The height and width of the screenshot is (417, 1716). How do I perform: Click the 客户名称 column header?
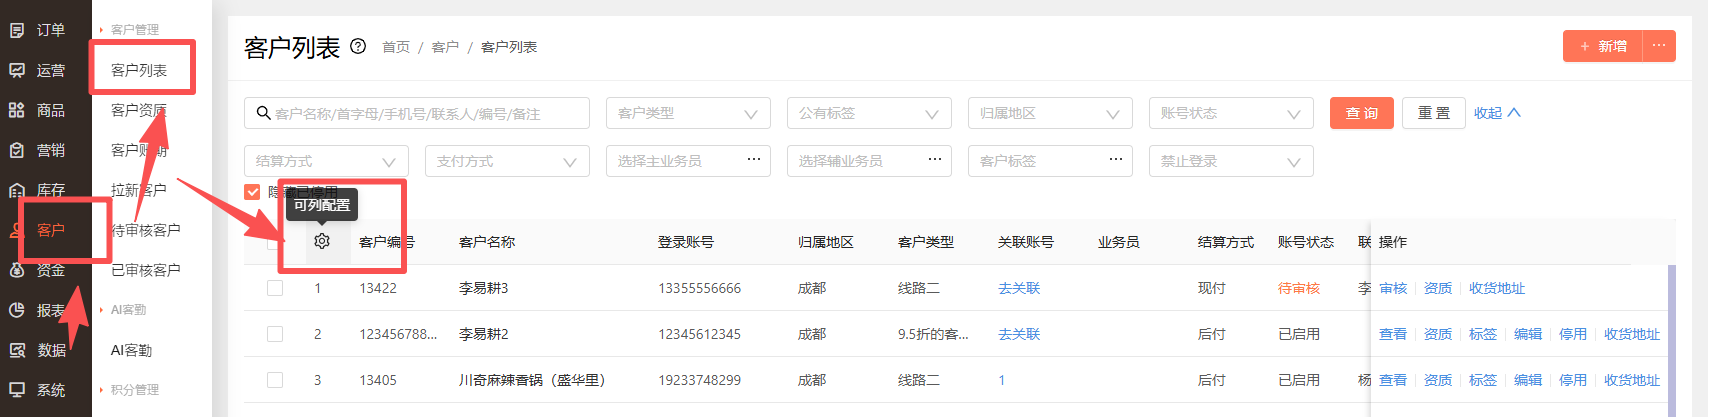coord(487,242)
